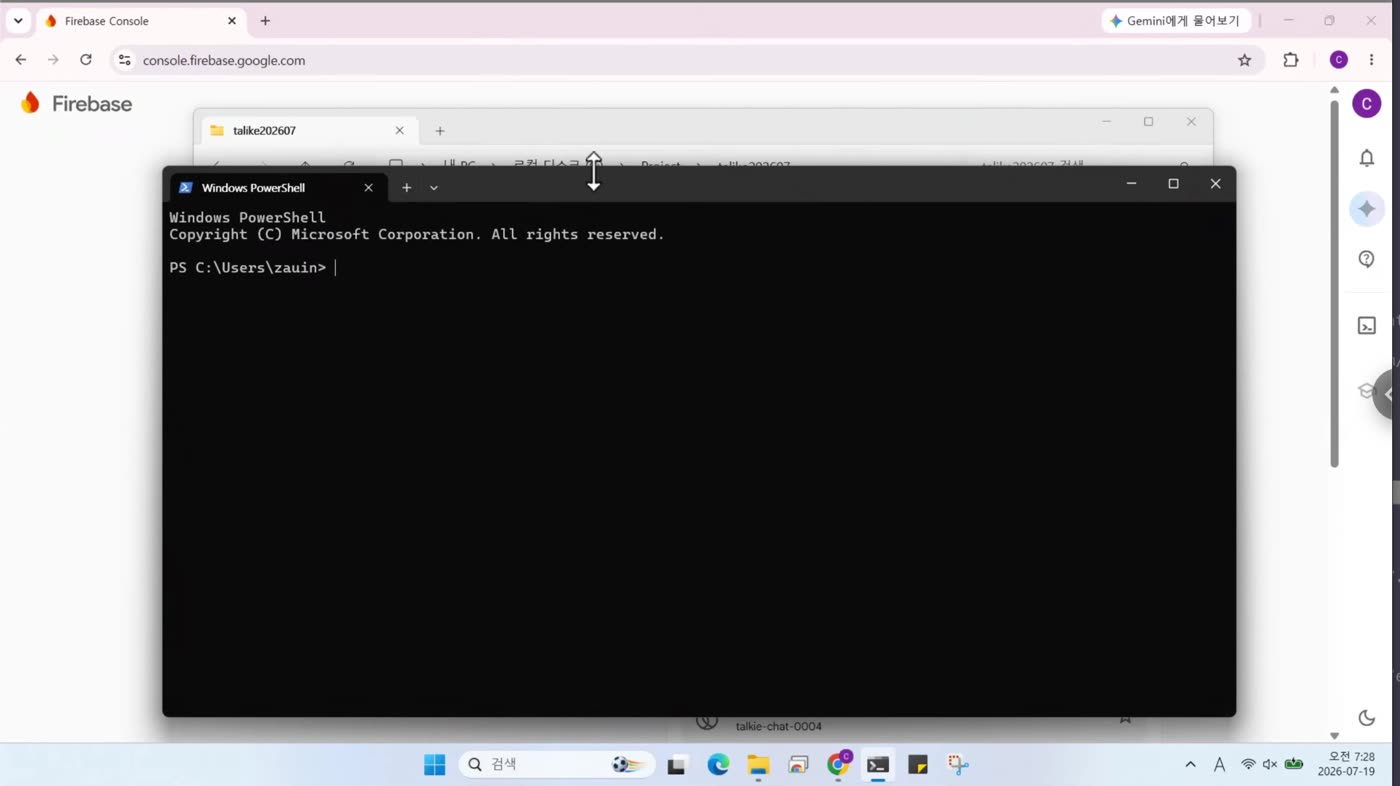Viewport: 1400px width, 786px height.
Task: Expand the PowerShell new-tab profile dropdown
Action: click(x=434, y=187)
